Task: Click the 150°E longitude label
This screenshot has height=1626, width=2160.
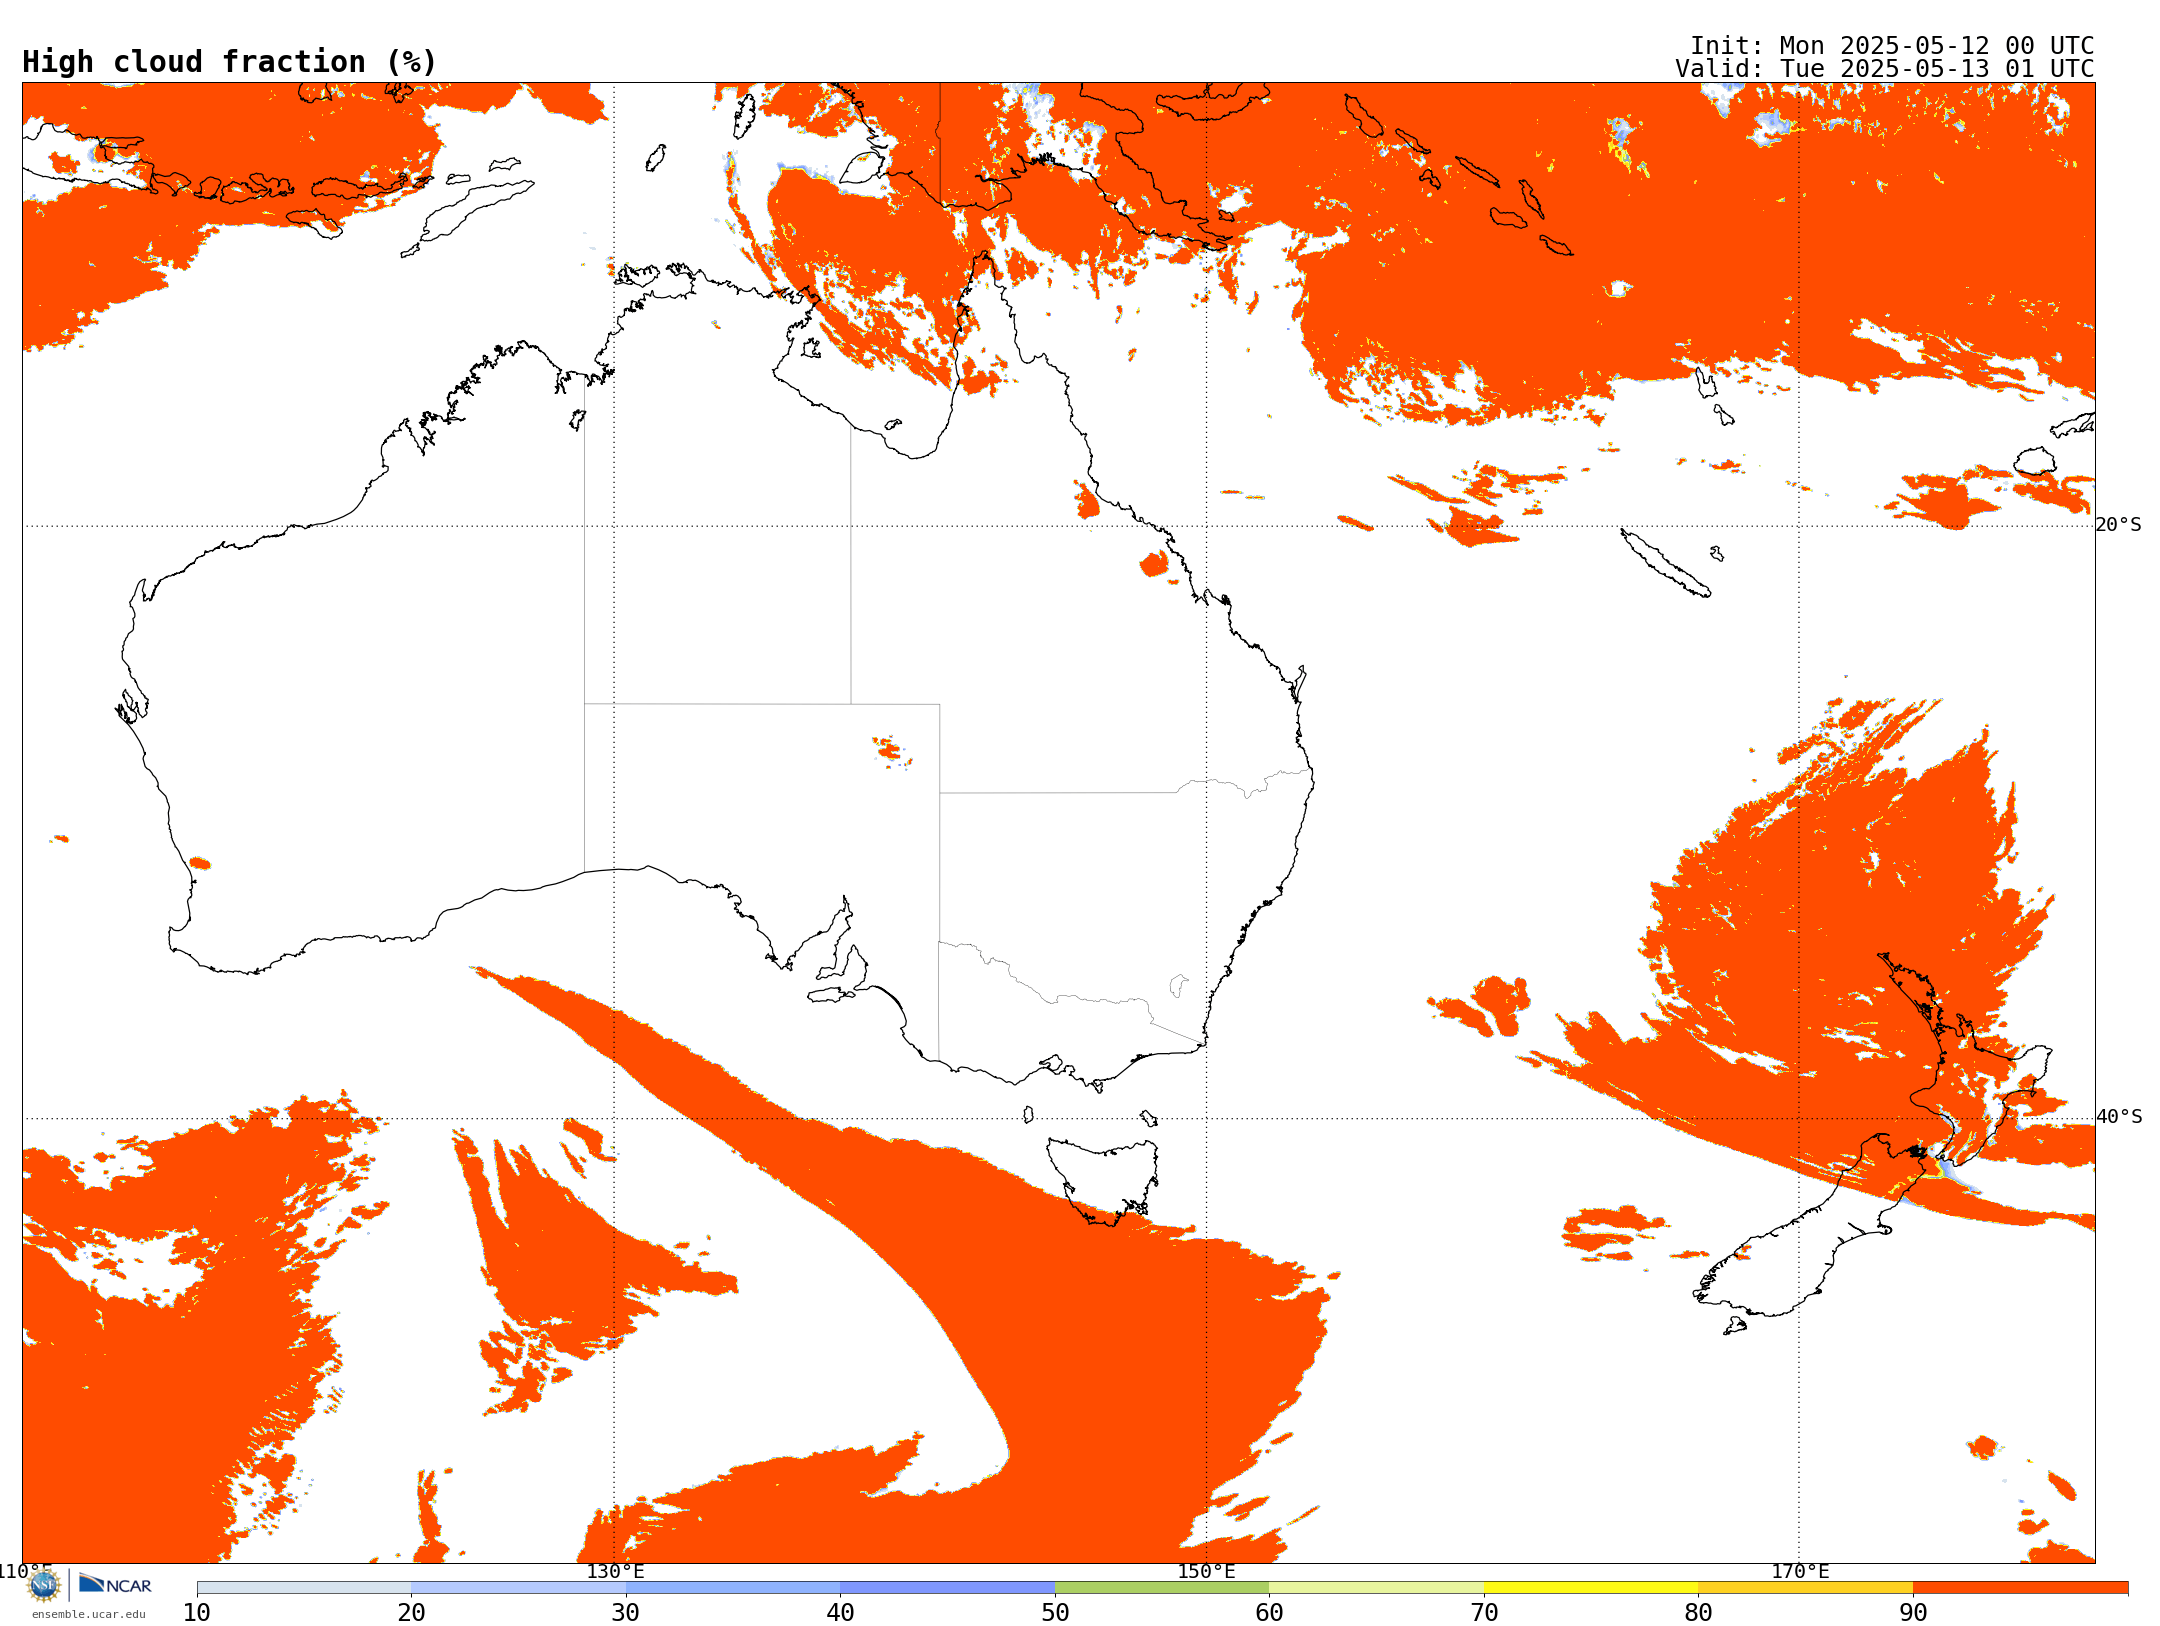Action: (x=1206, y=1571)
